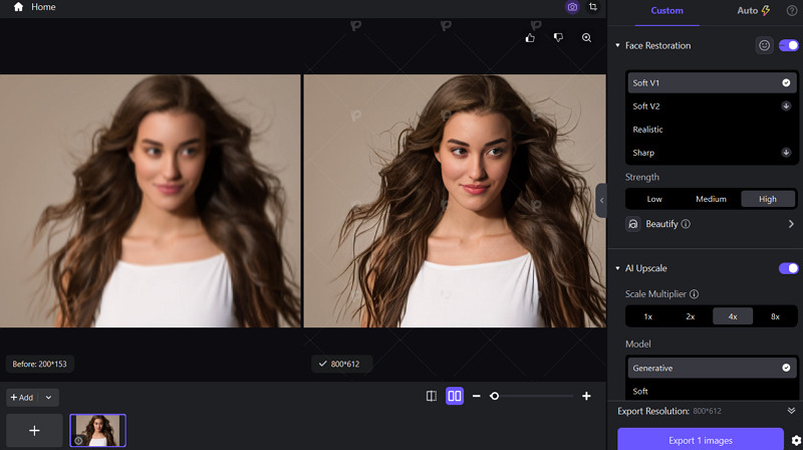Click the Home label
This screenshot has width=803, height=450.
43,7
